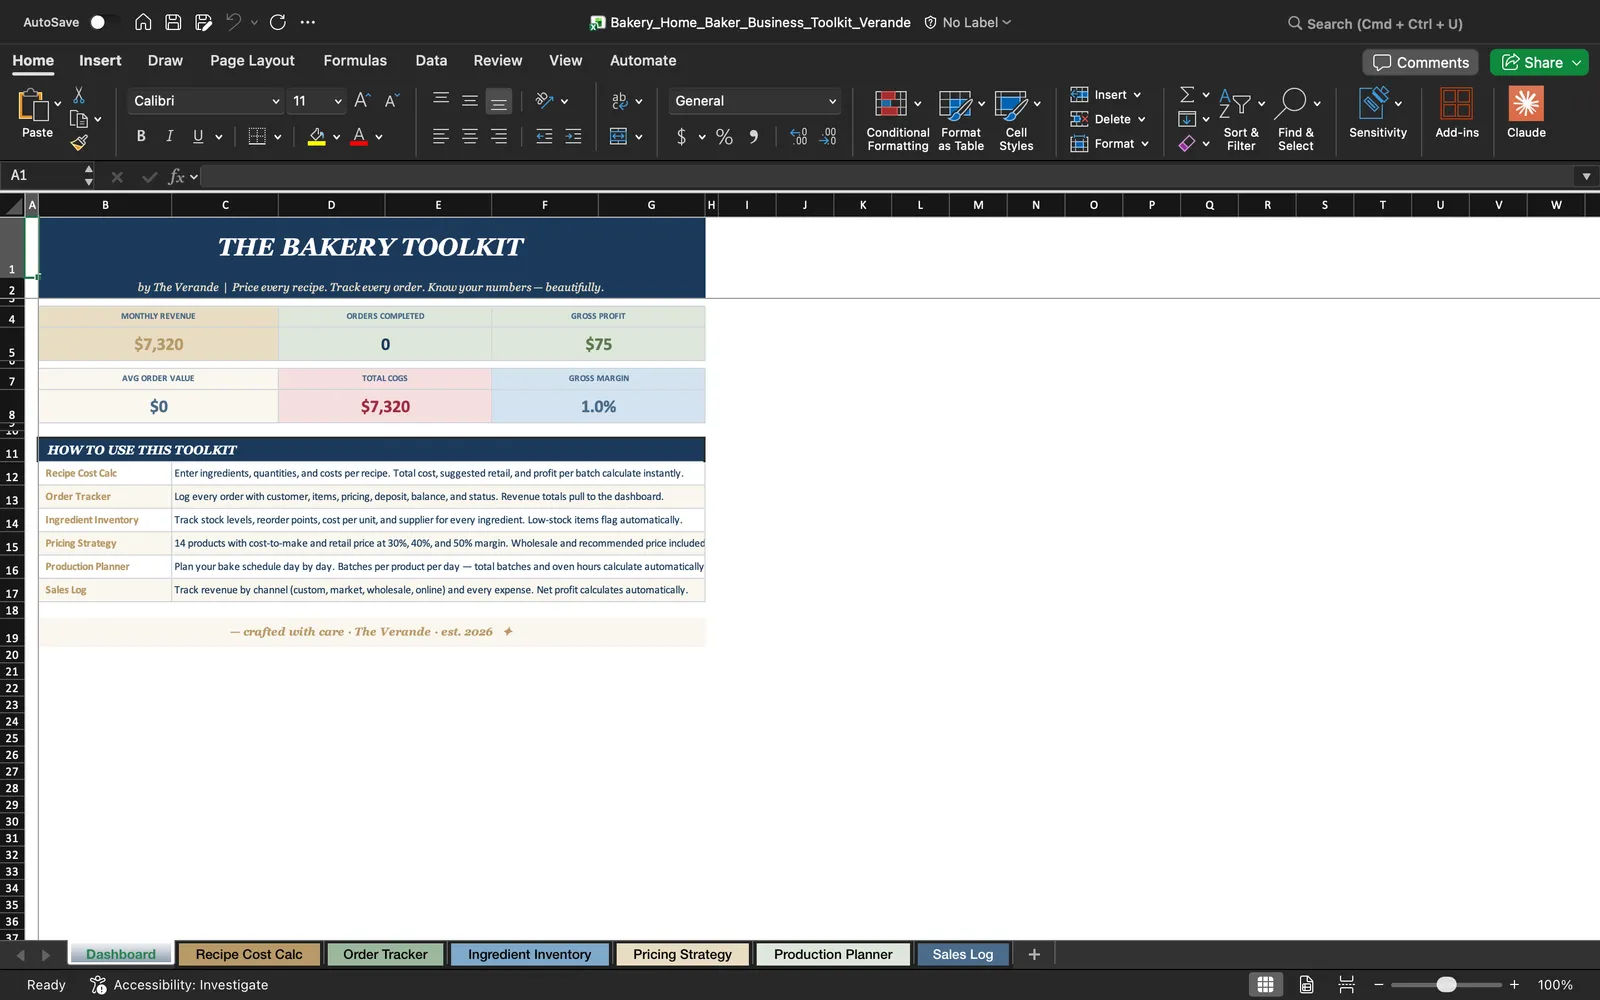1600x1000 pixels.
Task: Open the Formulas ribbon tab
Action: click(x=355, y=60)
